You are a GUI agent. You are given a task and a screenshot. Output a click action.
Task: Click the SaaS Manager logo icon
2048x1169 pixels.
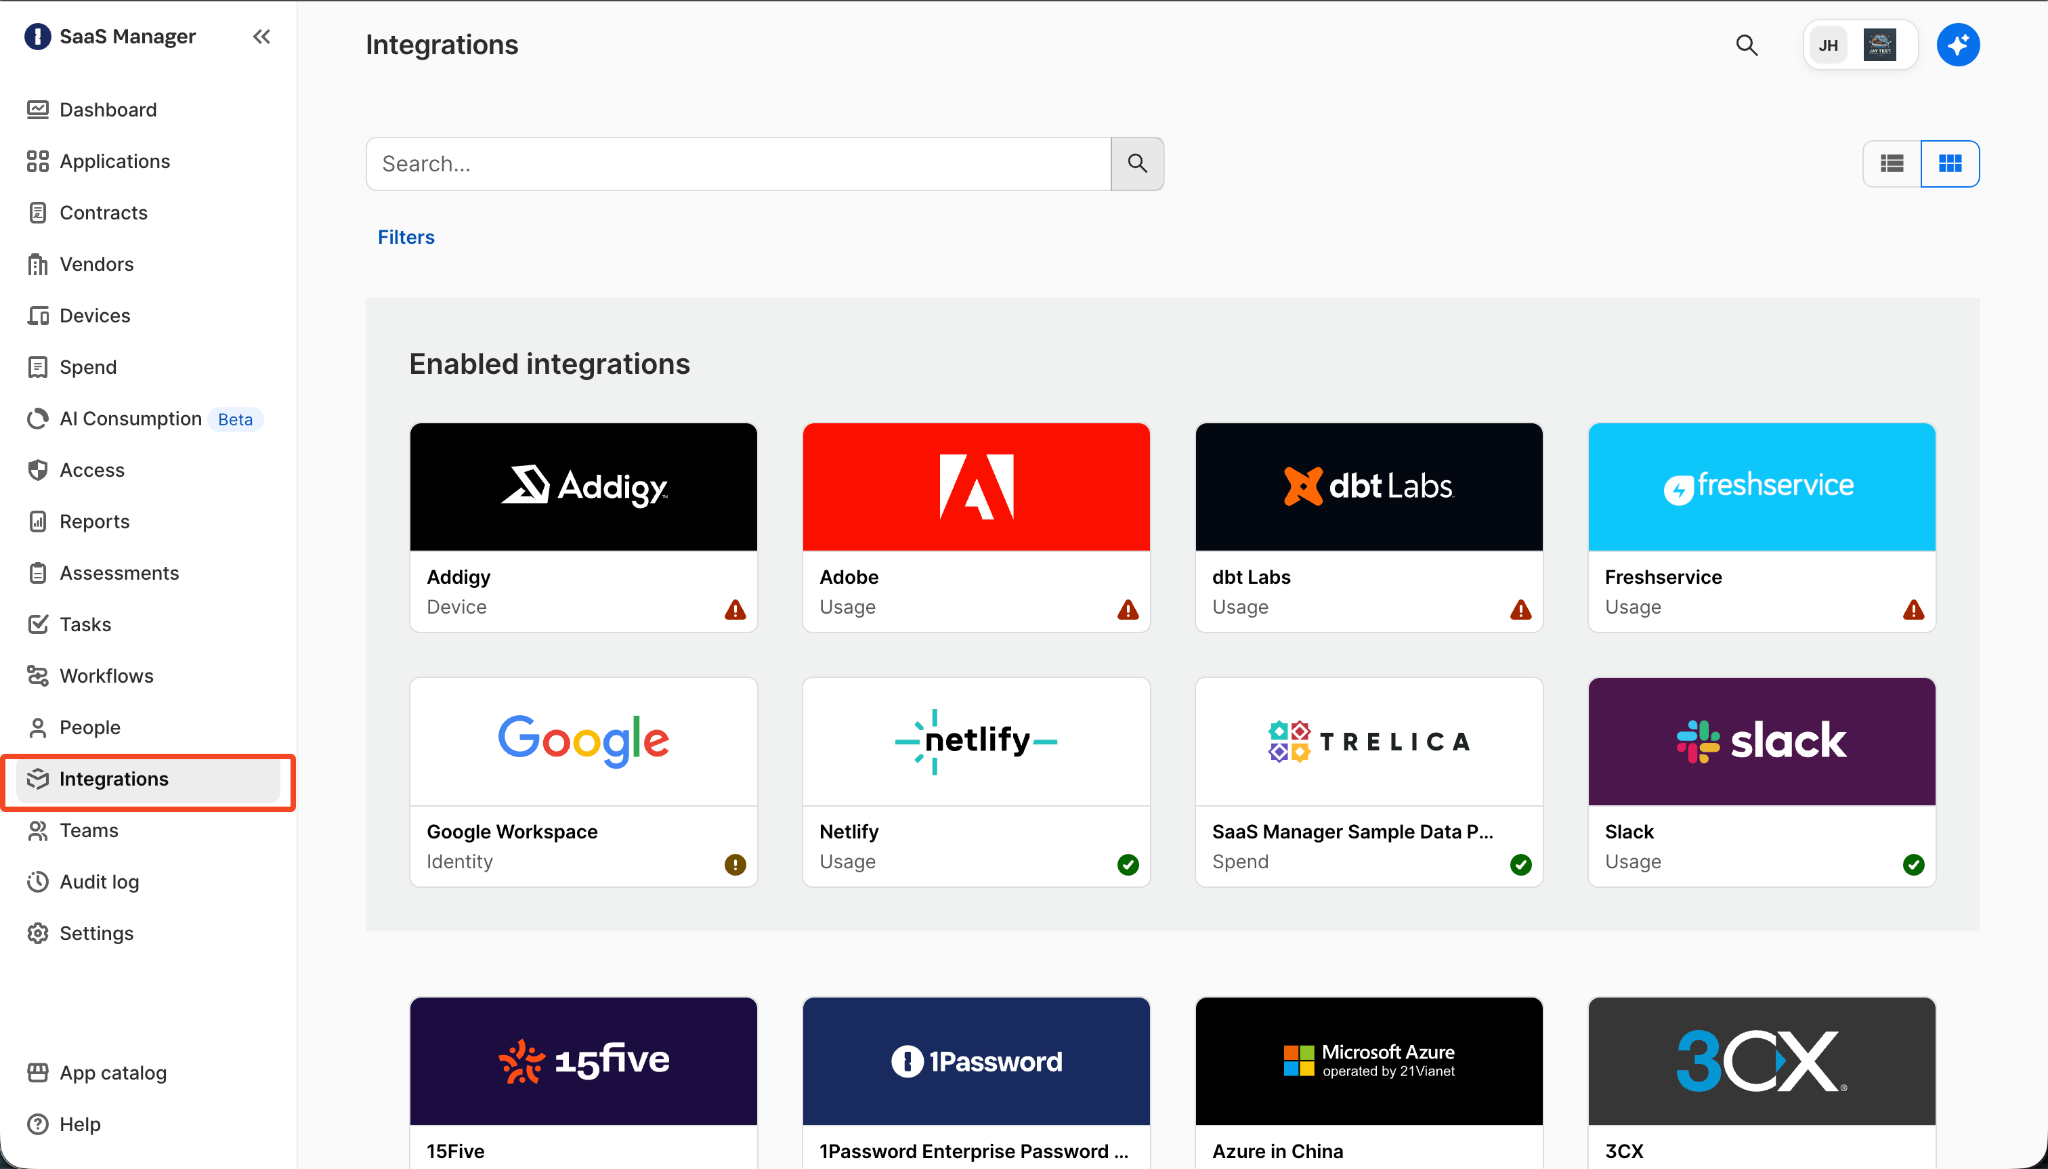coord(37,37)
